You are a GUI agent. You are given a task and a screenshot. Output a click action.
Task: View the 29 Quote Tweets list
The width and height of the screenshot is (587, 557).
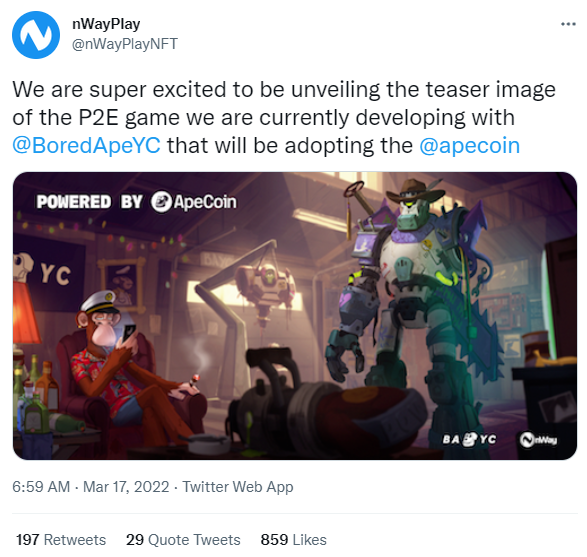183,540
